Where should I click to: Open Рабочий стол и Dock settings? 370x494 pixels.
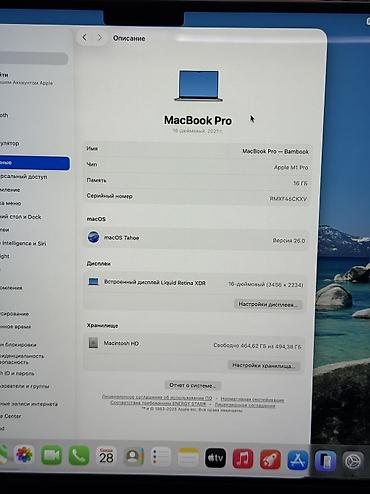tap(21, 217)
